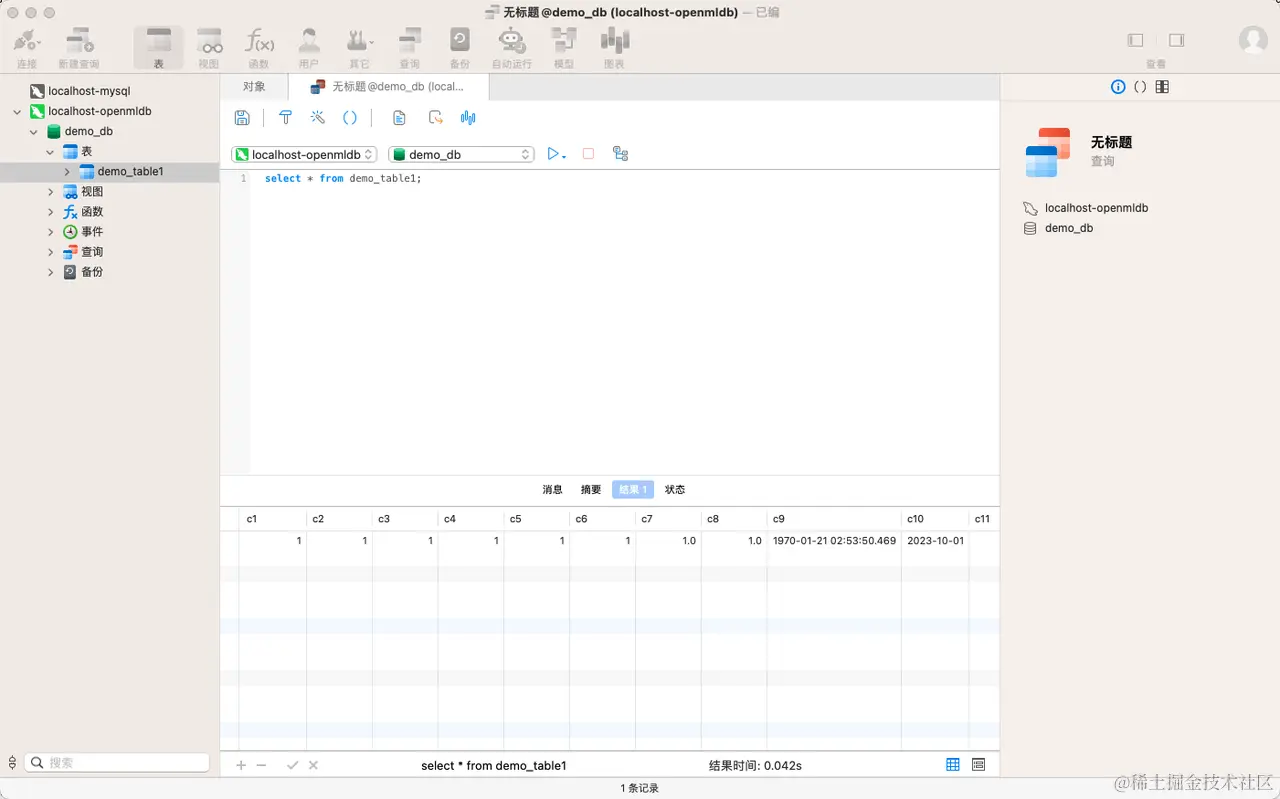
Task: Click the grid layout icon in the right panel header
Action: click(x=1162, y=87)
